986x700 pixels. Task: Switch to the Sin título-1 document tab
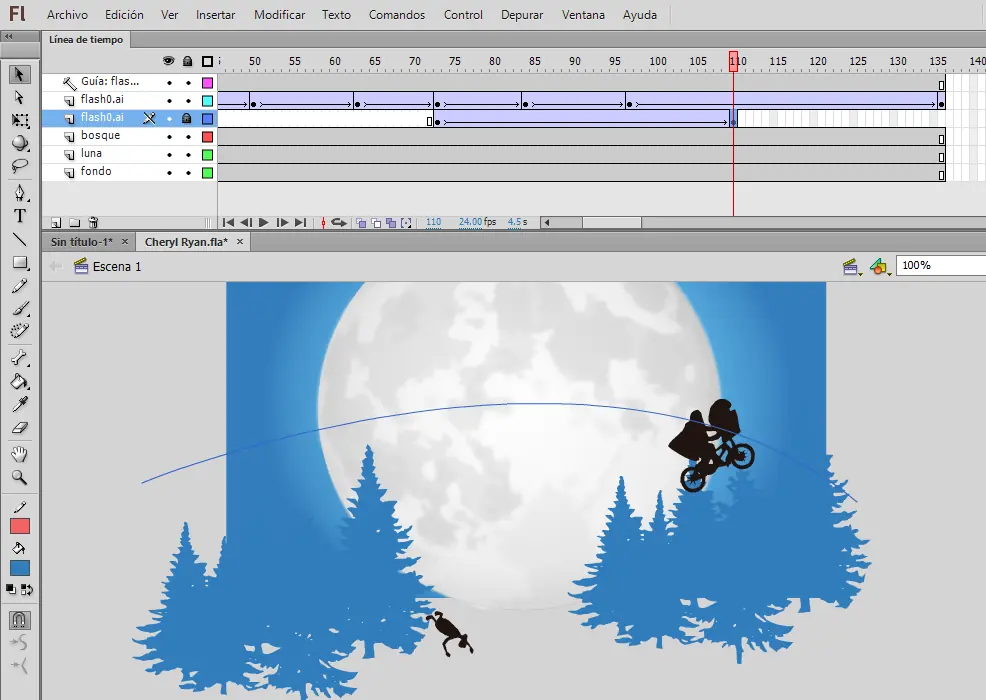click(82, 242)
